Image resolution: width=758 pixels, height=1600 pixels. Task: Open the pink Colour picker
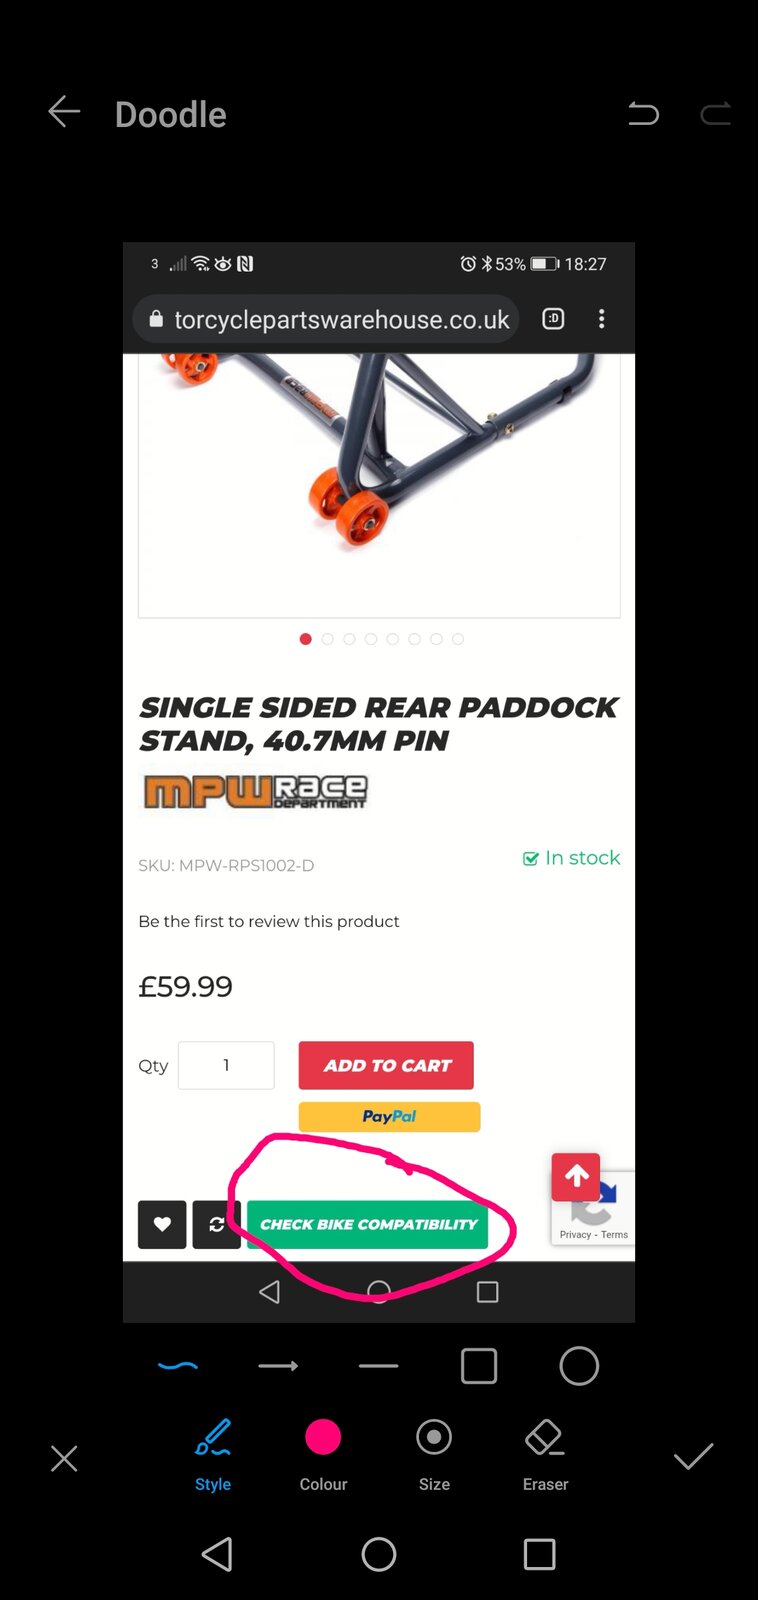(323, 1455)
